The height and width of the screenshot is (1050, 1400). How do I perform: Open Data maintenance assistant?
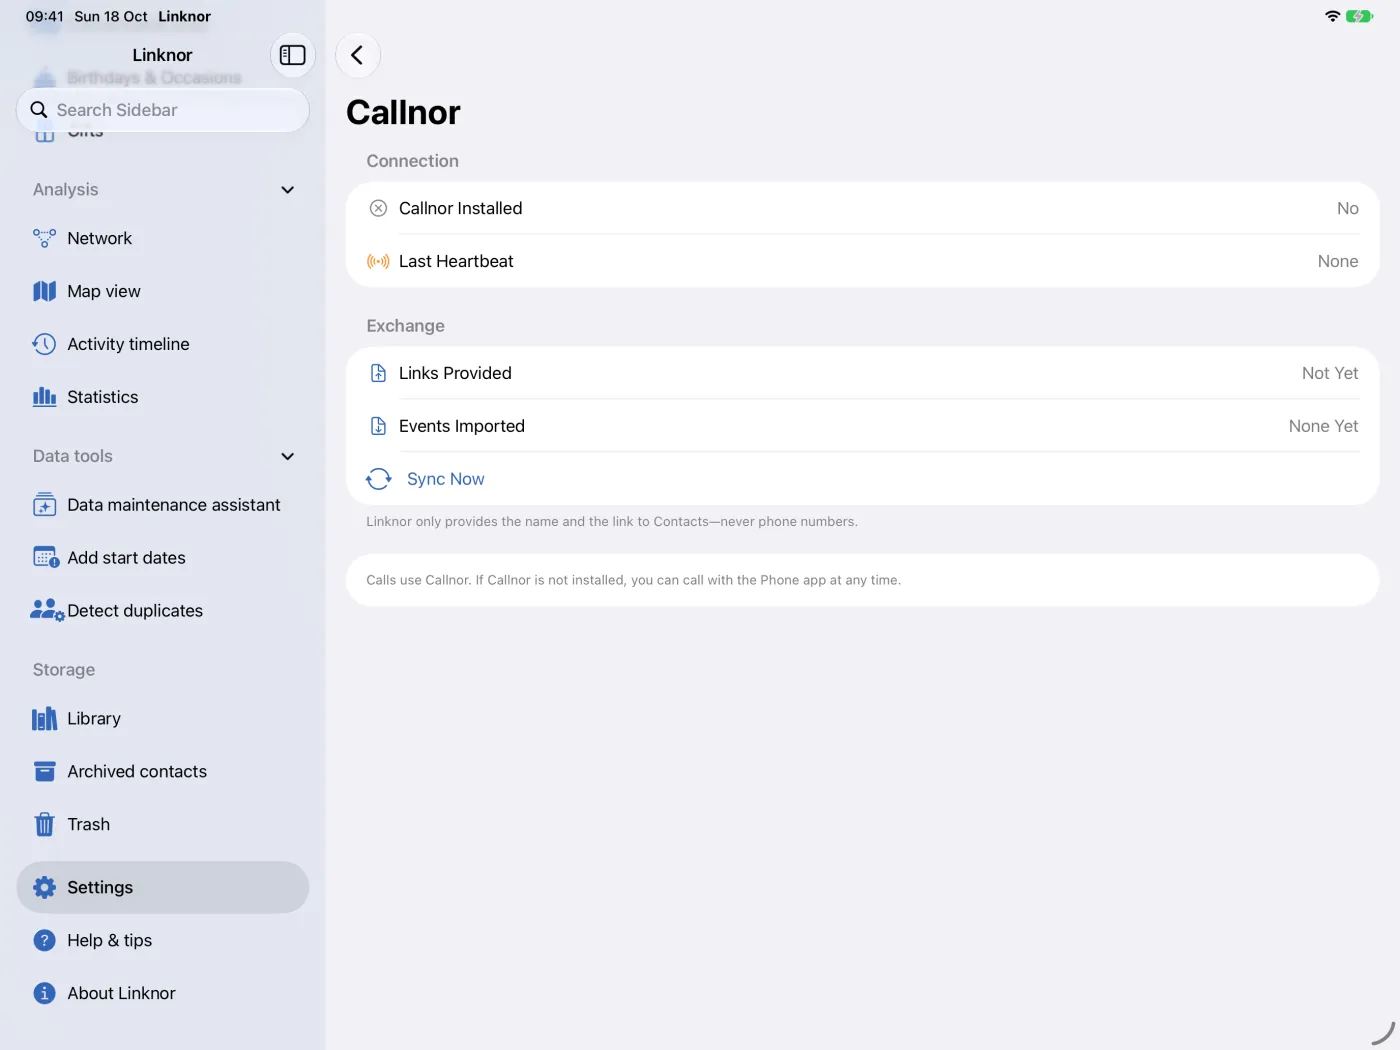(x=163, y=505)
